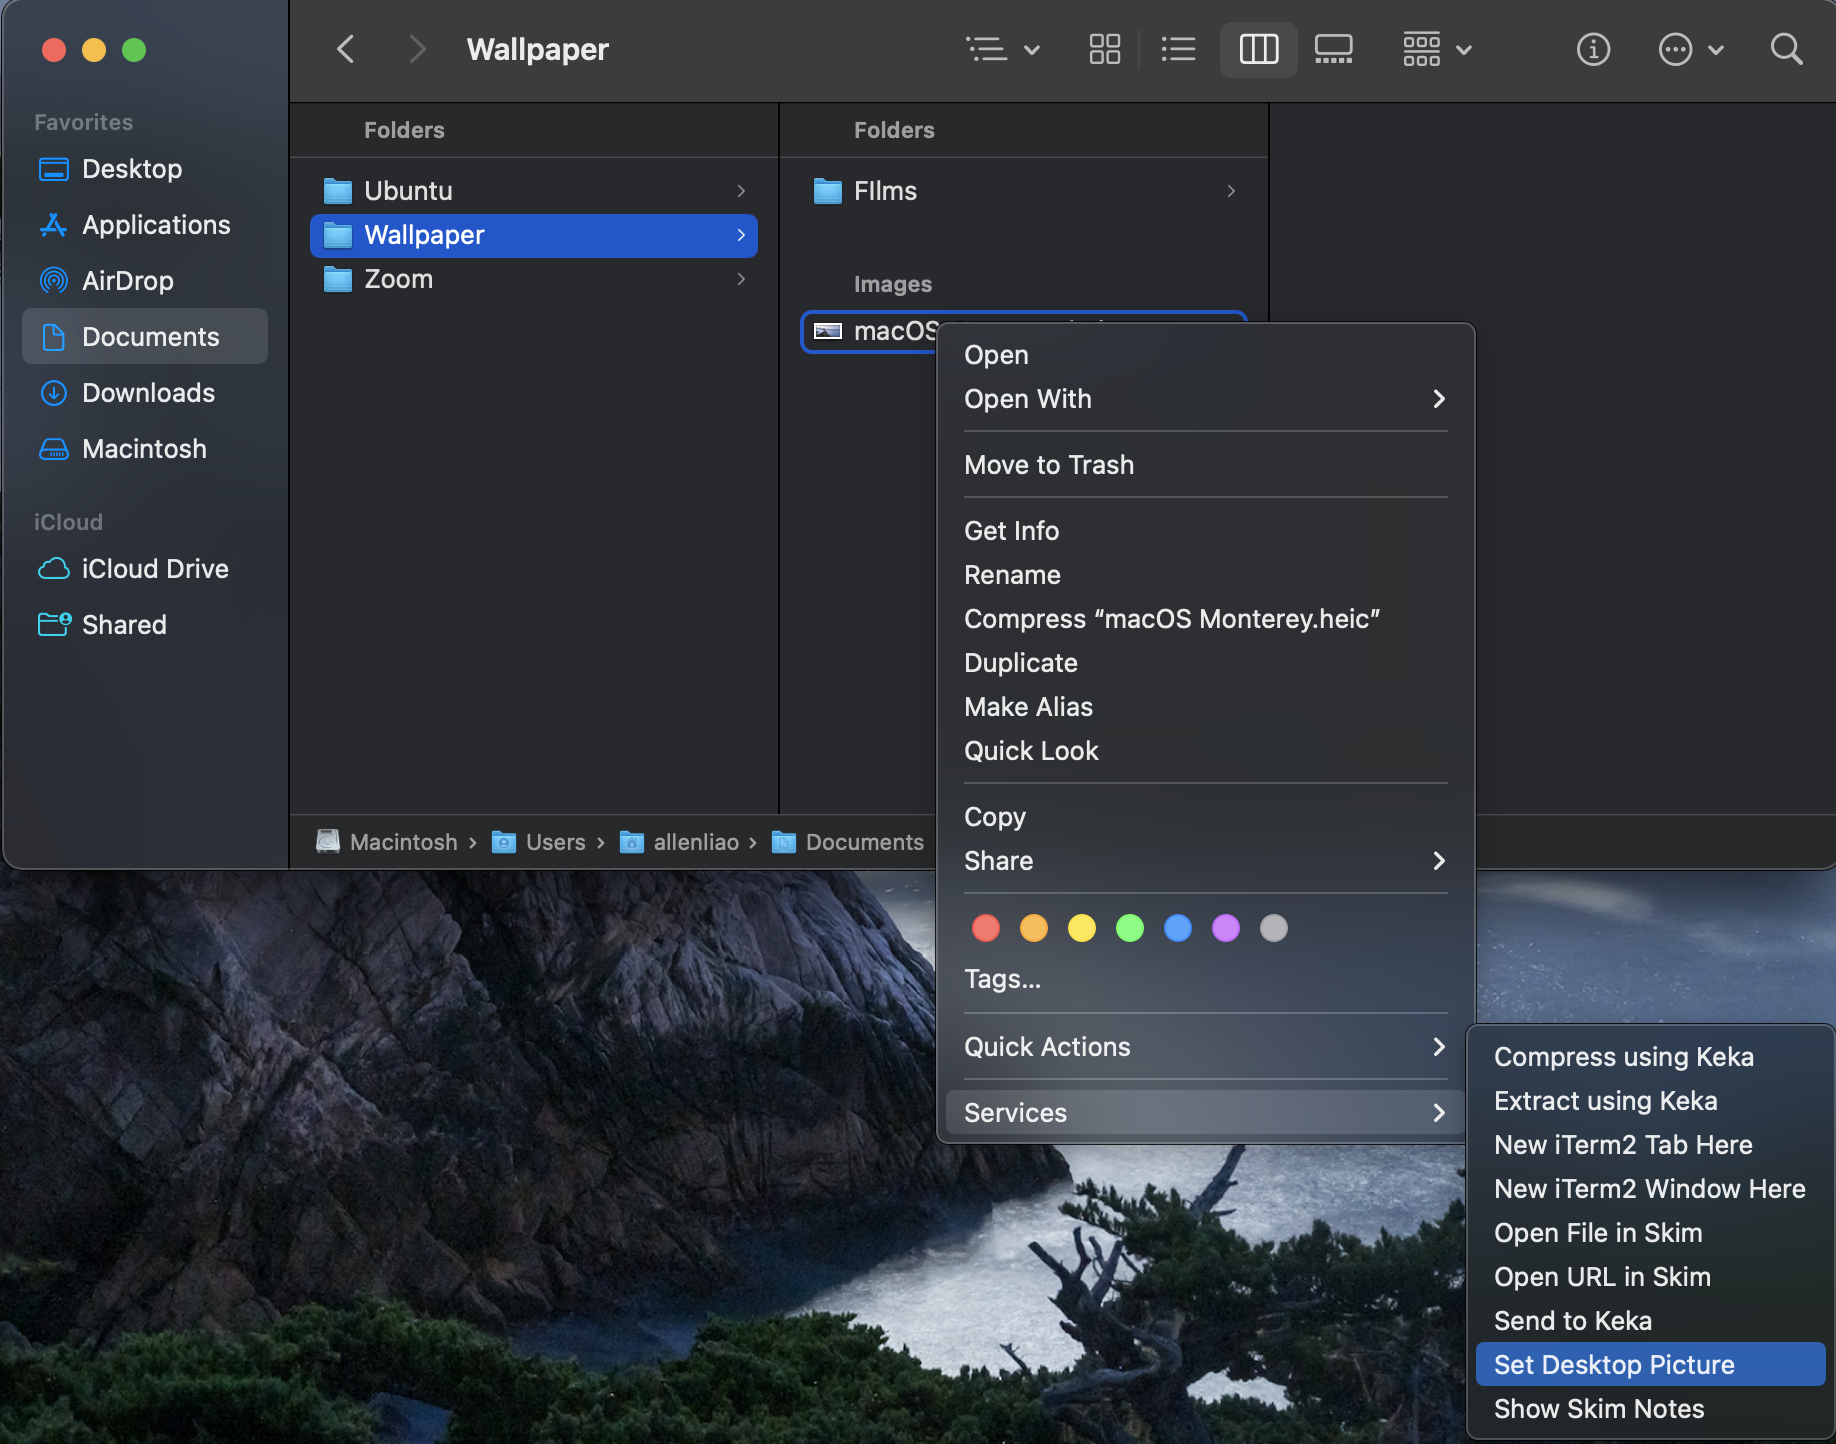This screenshot has height=1444, width=1836.
Task: Jump to allenliao in the path bar
Action: click(696, 842)
